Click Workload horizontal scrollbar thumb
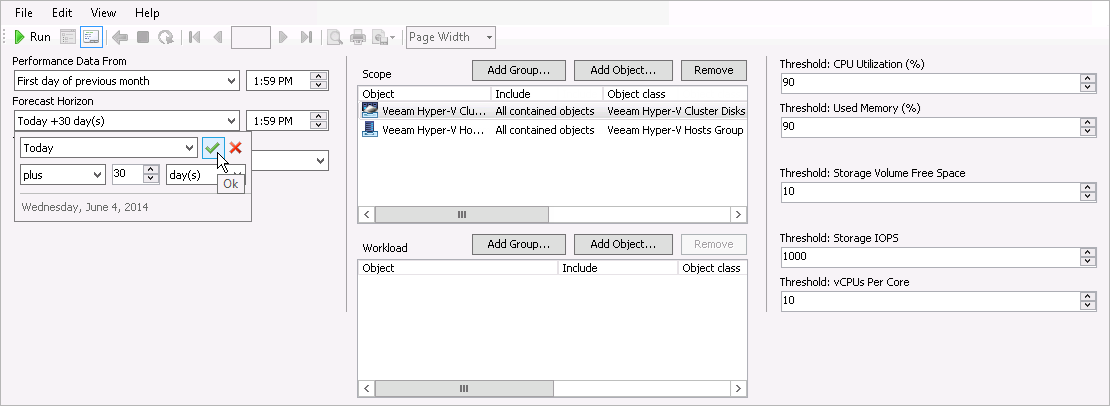The height and width of the screenshot is (406, 1110). 464,388
